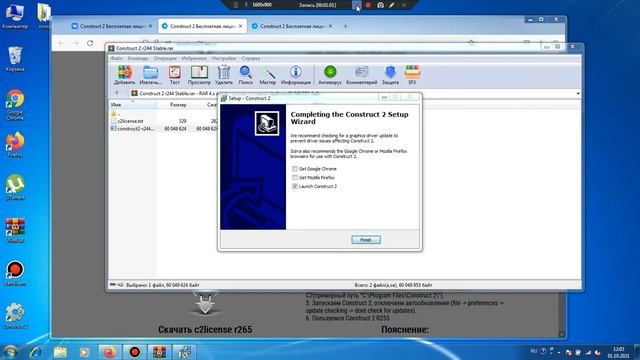Open the recorder drawing pencil tool
The image size is (640, 360).
pos(391,5)
